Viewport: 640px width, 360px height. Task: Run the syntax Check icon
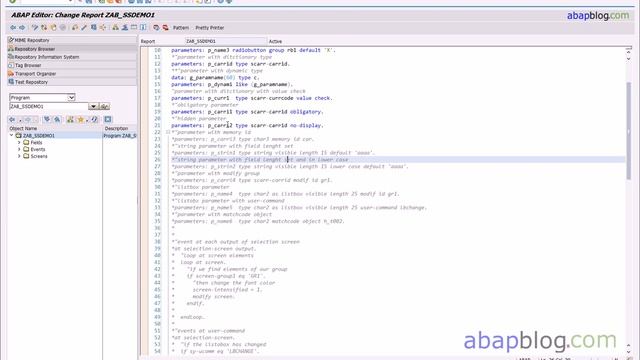click(75, 27)
